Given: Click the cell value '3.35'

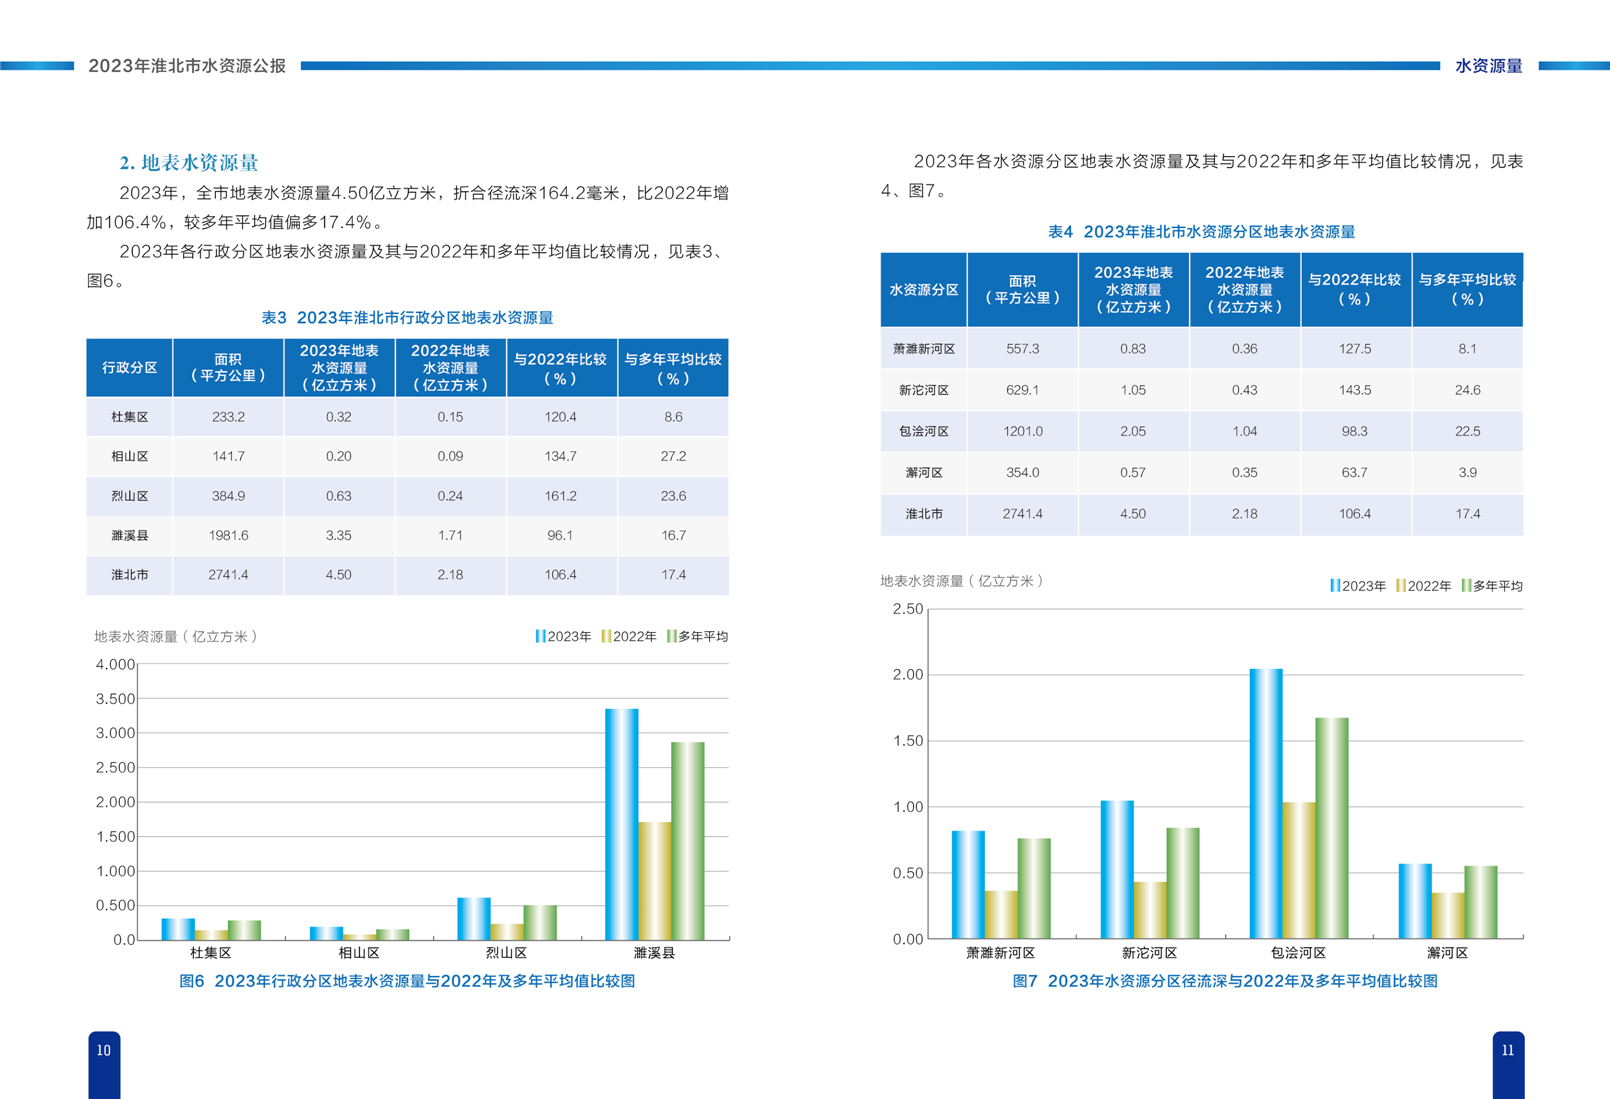Looking at the screenshot, I should [x=339, y=536].
